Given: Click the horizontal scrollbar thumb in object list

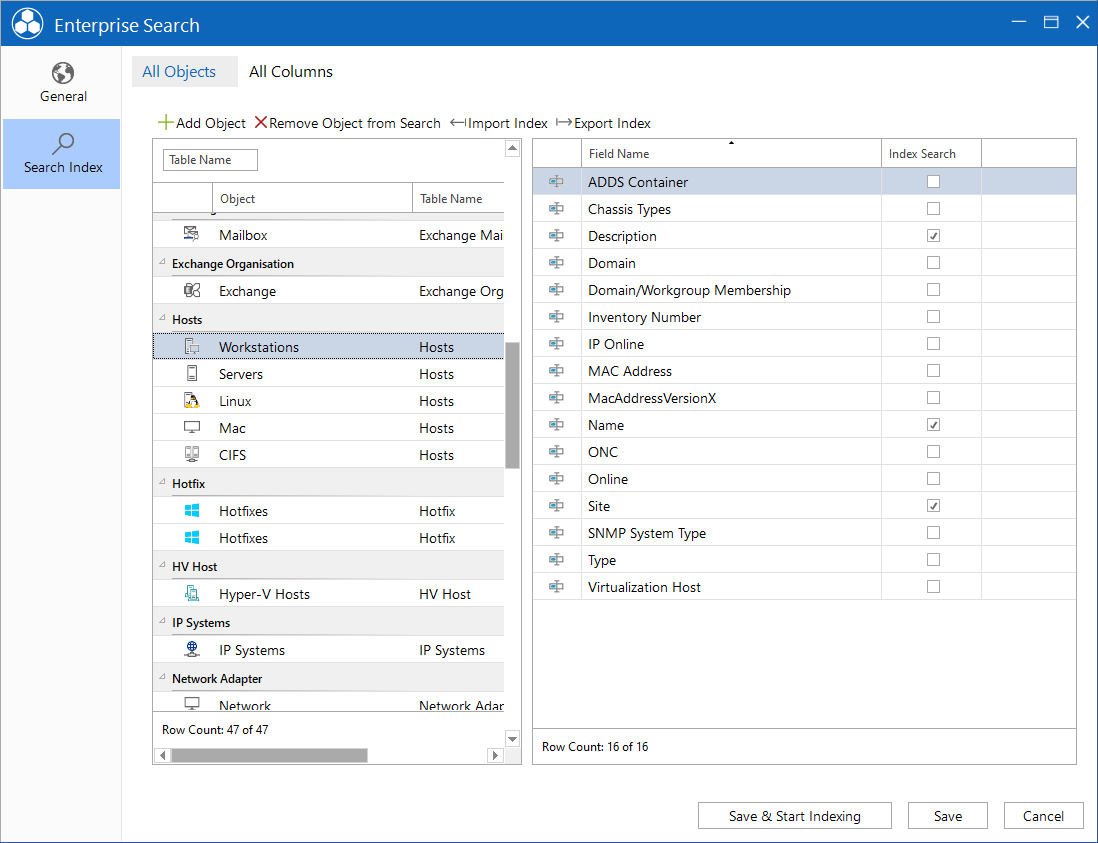Looking at the screenshot, I should tap(270, 755).
